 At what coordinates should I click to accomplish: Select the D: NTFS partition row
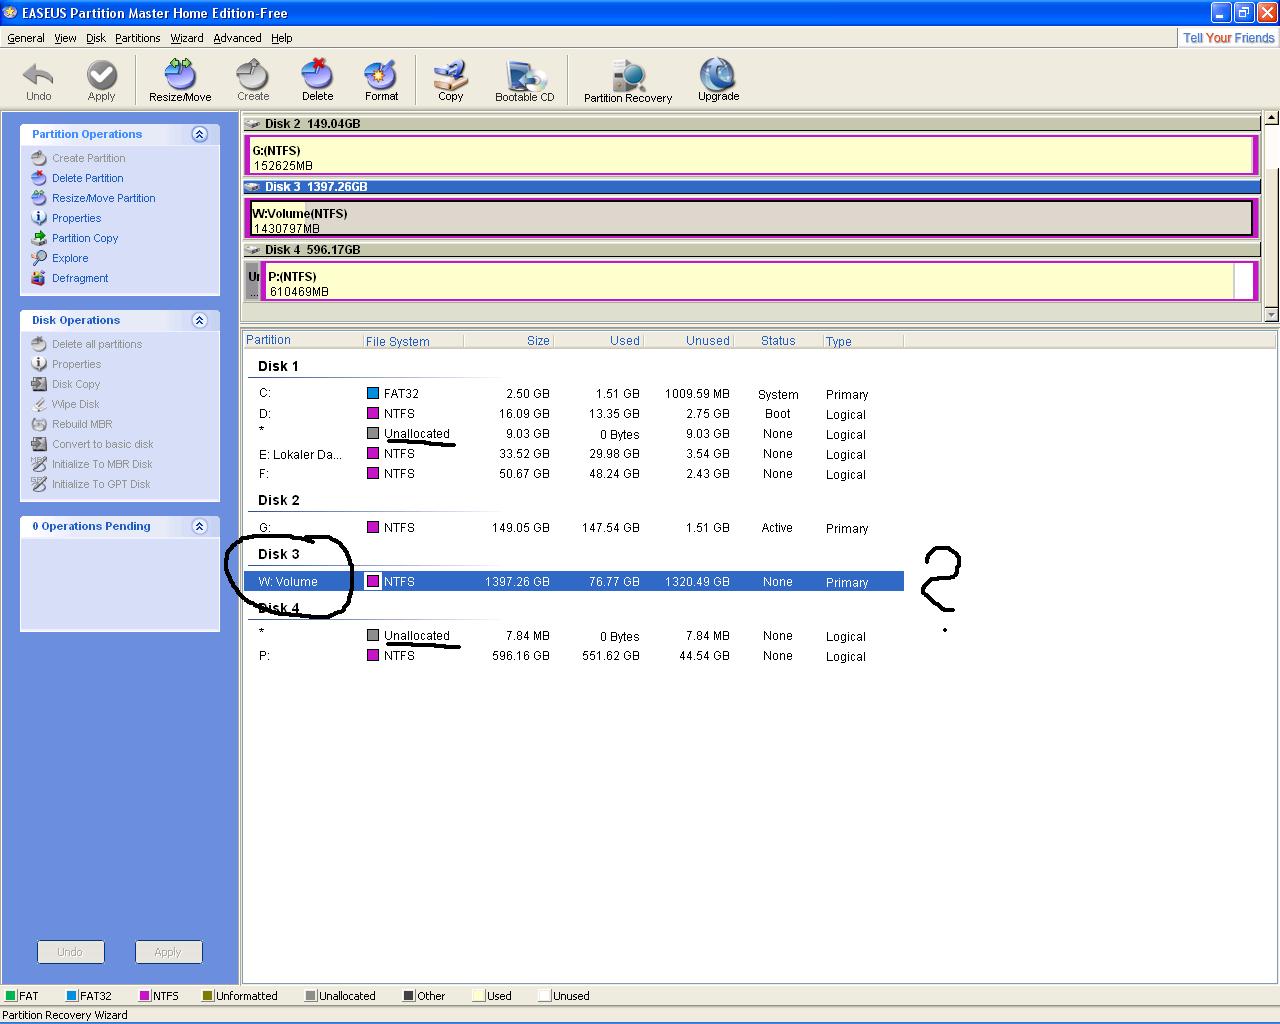pos(574,414)
